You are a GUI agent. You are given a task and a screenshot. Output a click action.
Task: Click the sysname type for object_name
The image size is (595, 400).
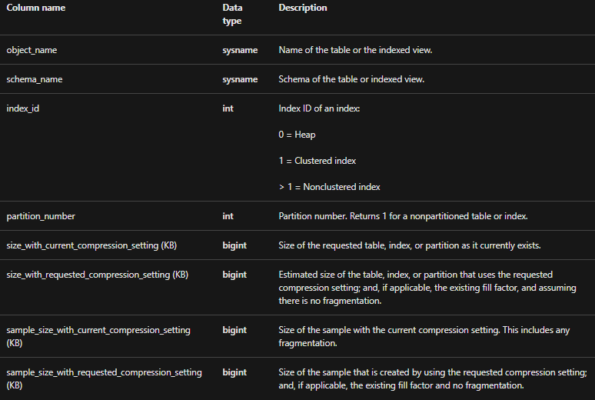[x=240, y=50]
